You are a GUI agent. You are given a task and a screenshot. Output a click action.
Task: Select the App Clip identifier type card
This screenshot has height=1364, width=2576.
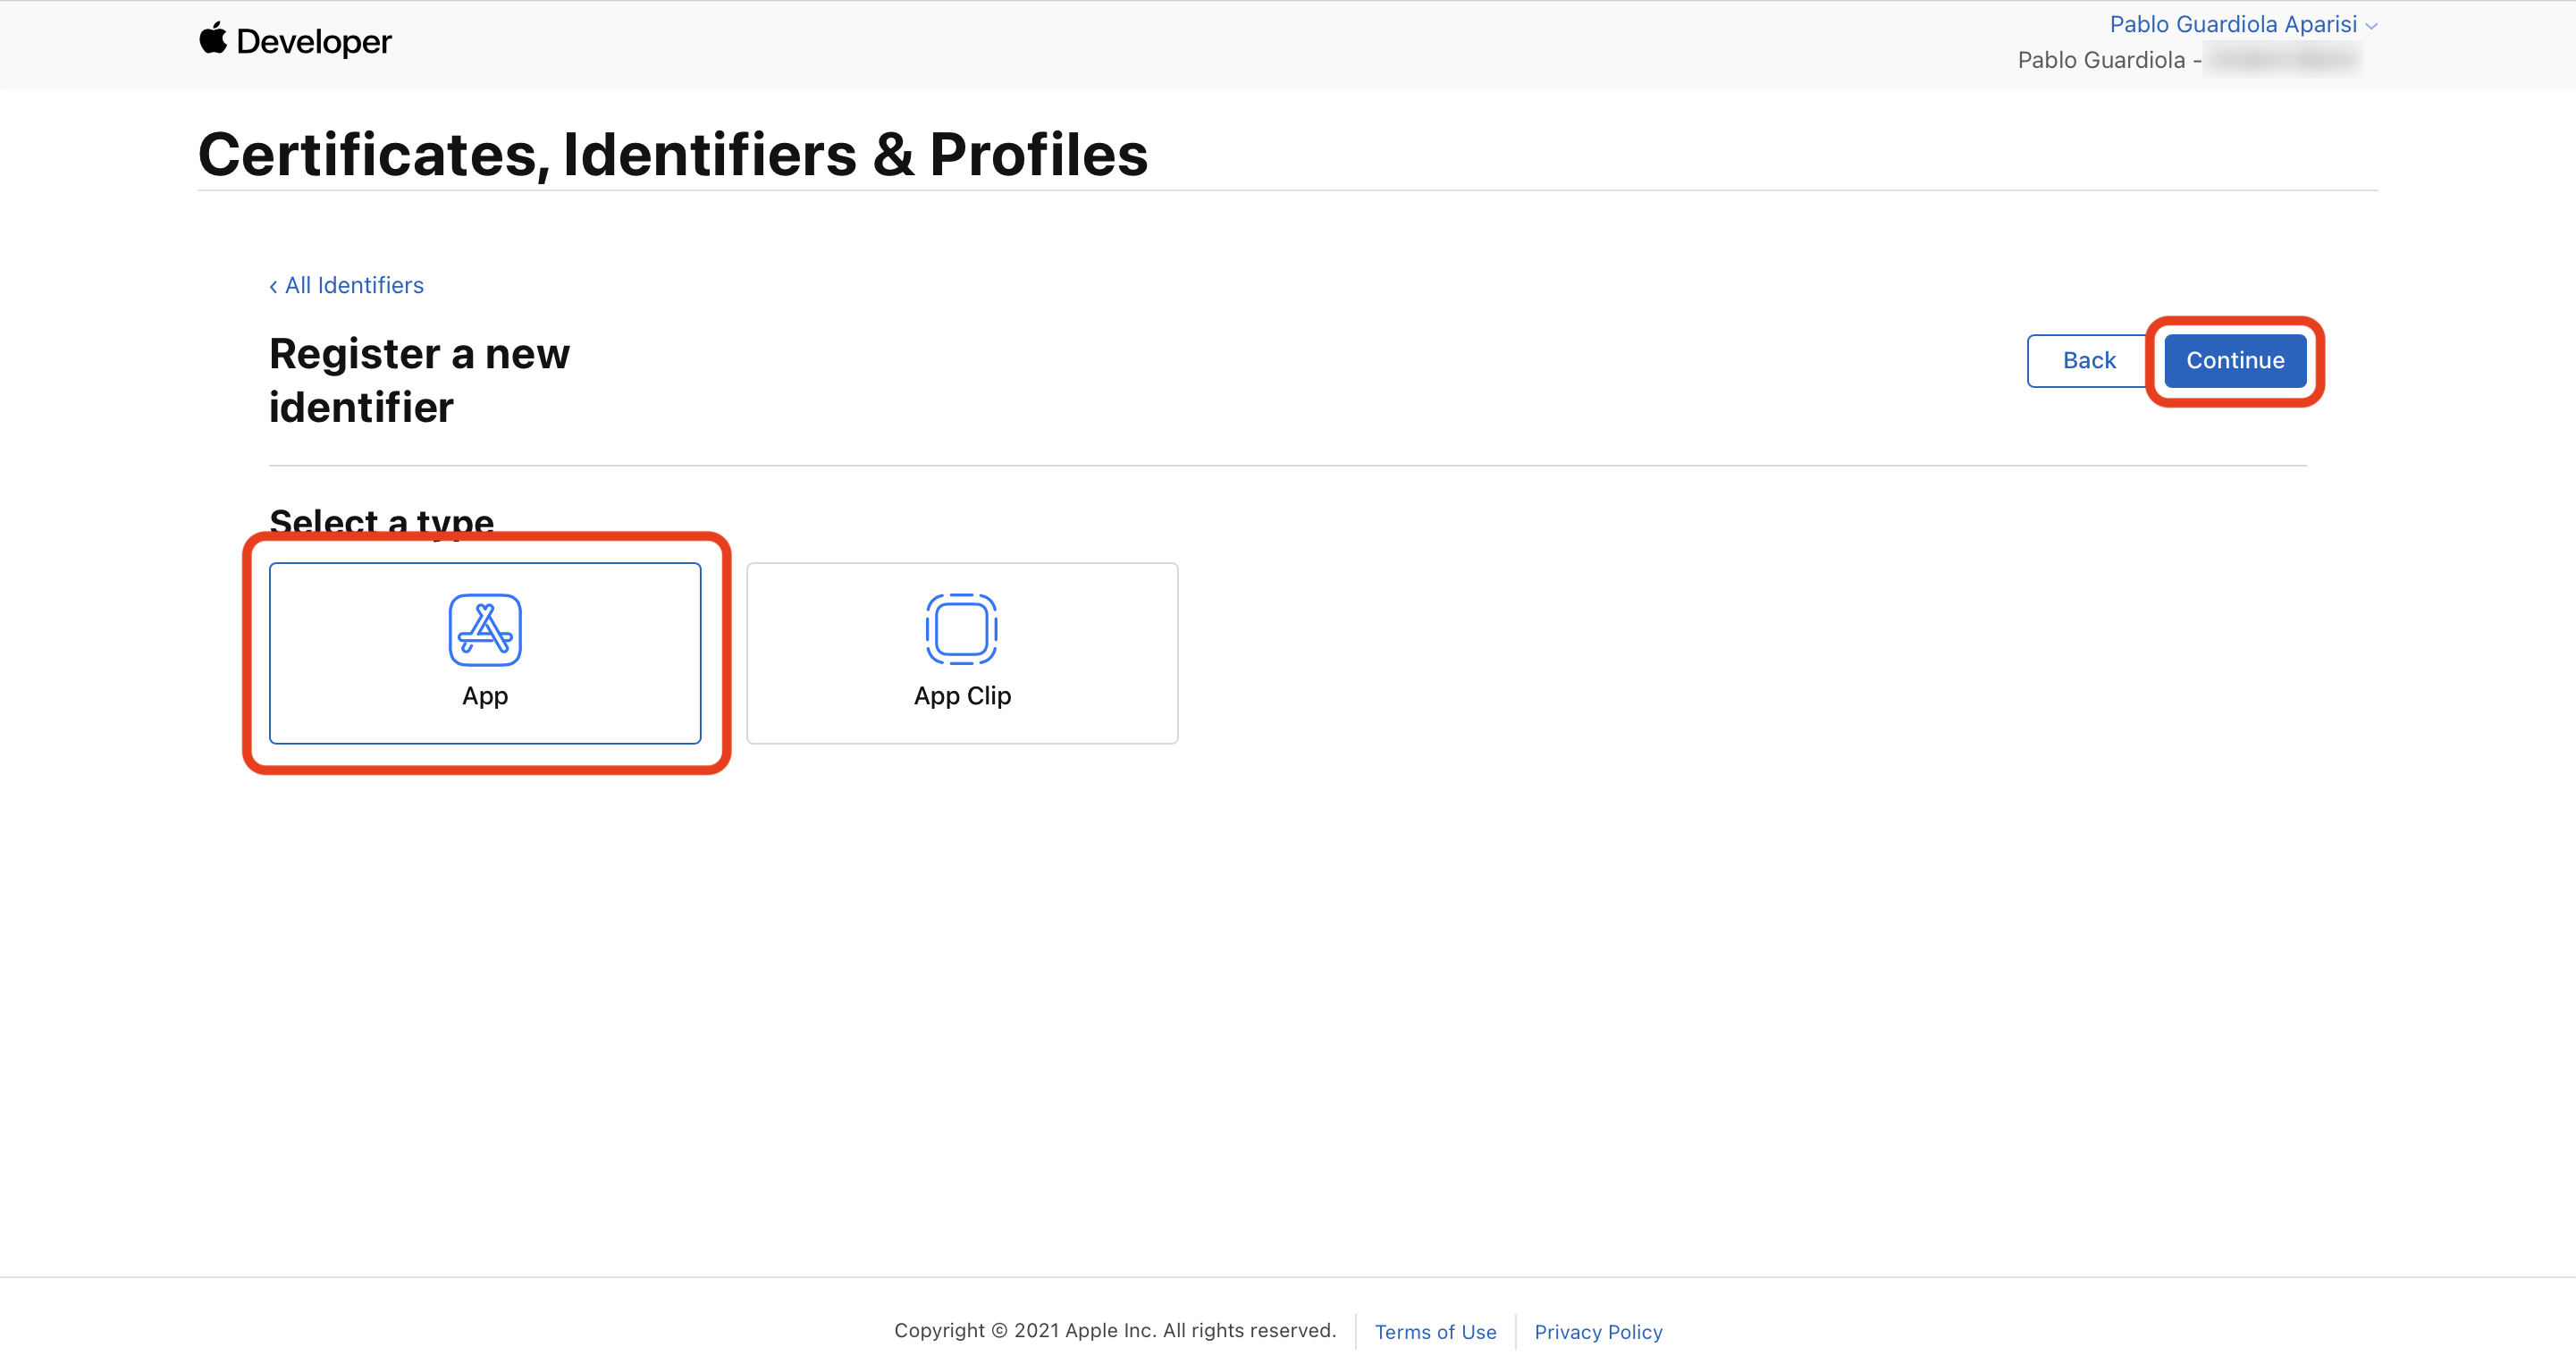click(x=962, y=653)
